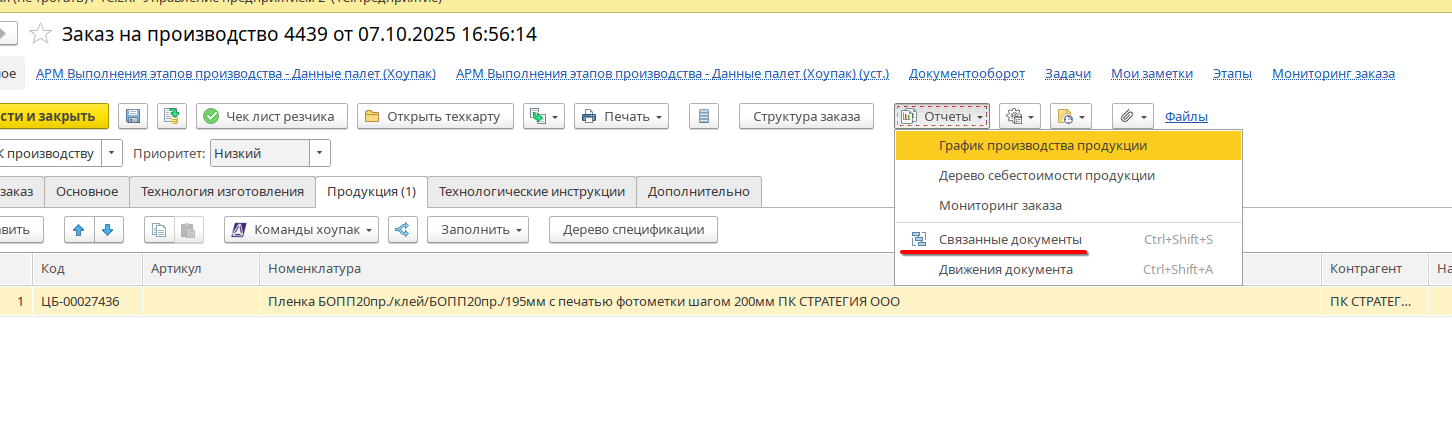Expand the Заполнить dropdown

482,230
